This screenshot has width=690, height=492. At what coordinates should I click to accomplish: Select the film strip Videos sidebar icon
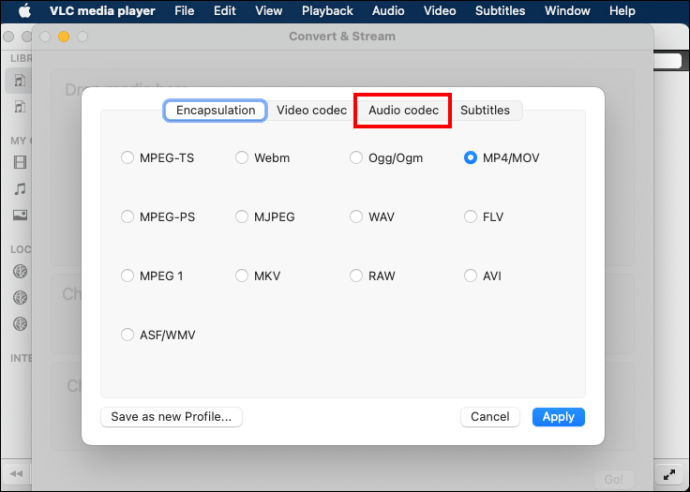[20, 162]
